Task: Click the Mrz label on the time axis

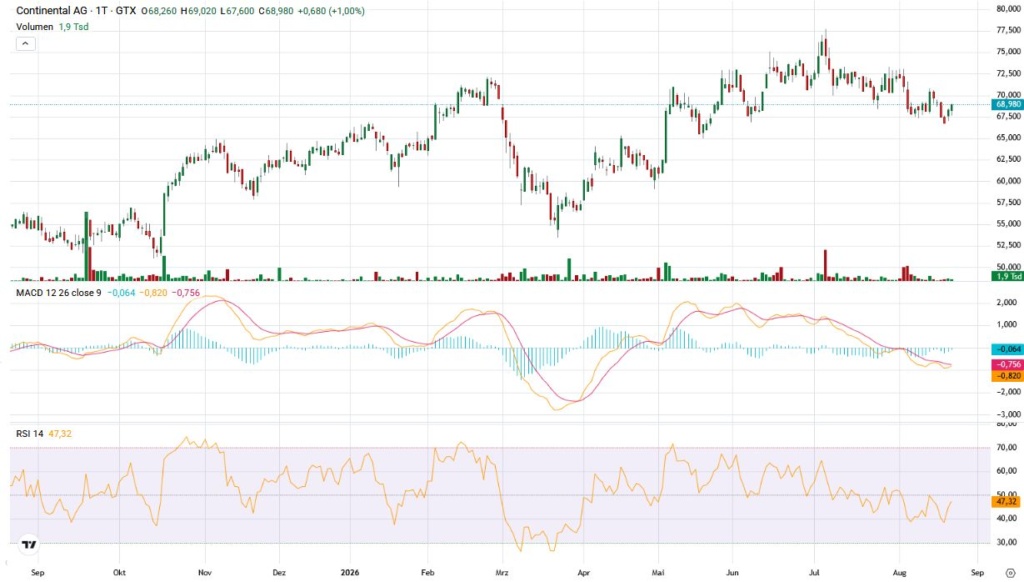Action: 502,572
